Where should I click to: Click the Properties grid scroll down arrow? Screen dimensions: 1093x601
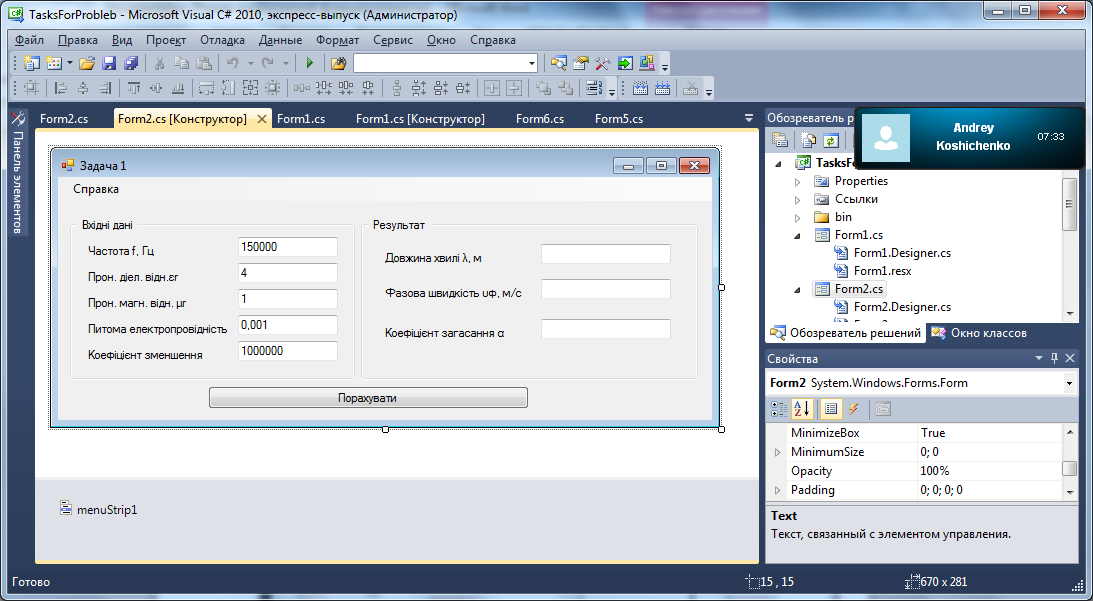point(1070,492)
